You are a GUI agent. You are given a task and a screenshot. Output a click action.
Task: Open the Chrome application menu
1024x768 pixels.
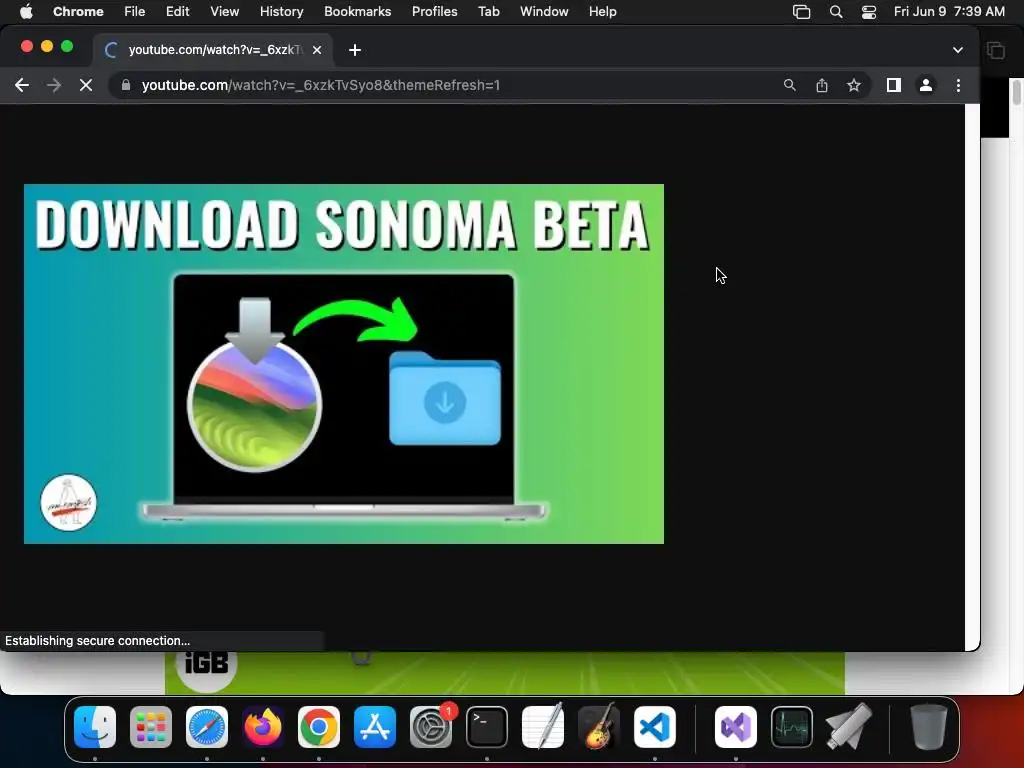(78, 11)
